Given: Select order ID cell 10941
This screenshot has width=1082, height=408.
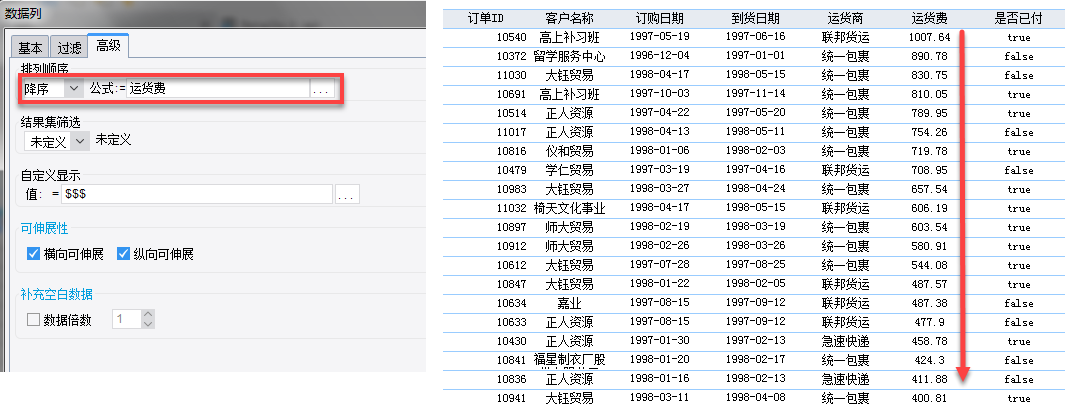Looking at the screenshot, I should tap(511, 398).
